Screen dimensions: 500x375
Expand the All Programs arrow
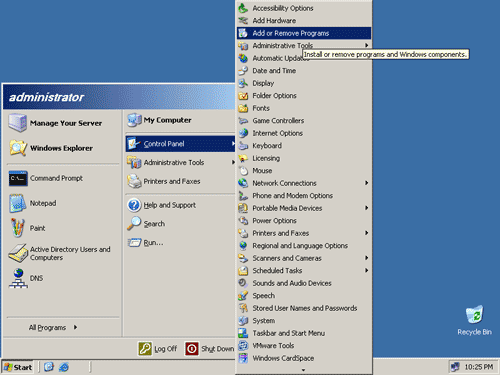pyautogui.click(x=75, y=327)
